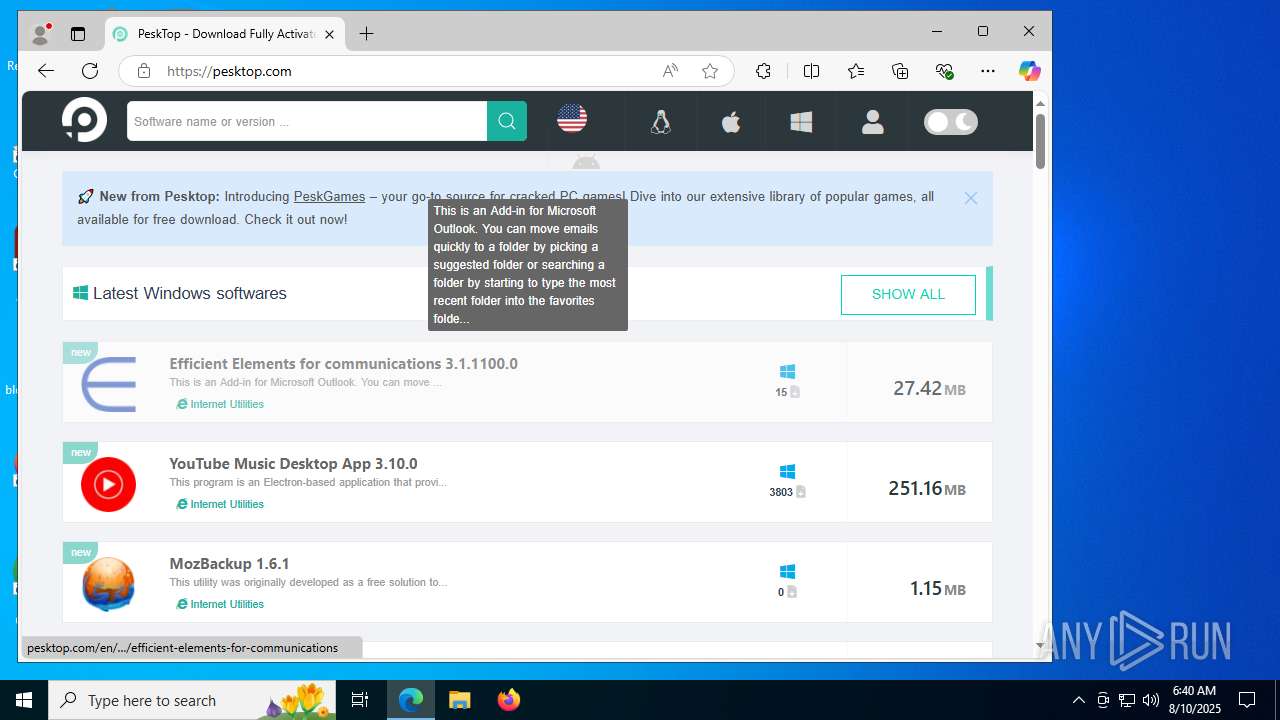This screenshot has height=720, width=1280.
Task: Add page to favorites star
Action: [x=710, y=71]
